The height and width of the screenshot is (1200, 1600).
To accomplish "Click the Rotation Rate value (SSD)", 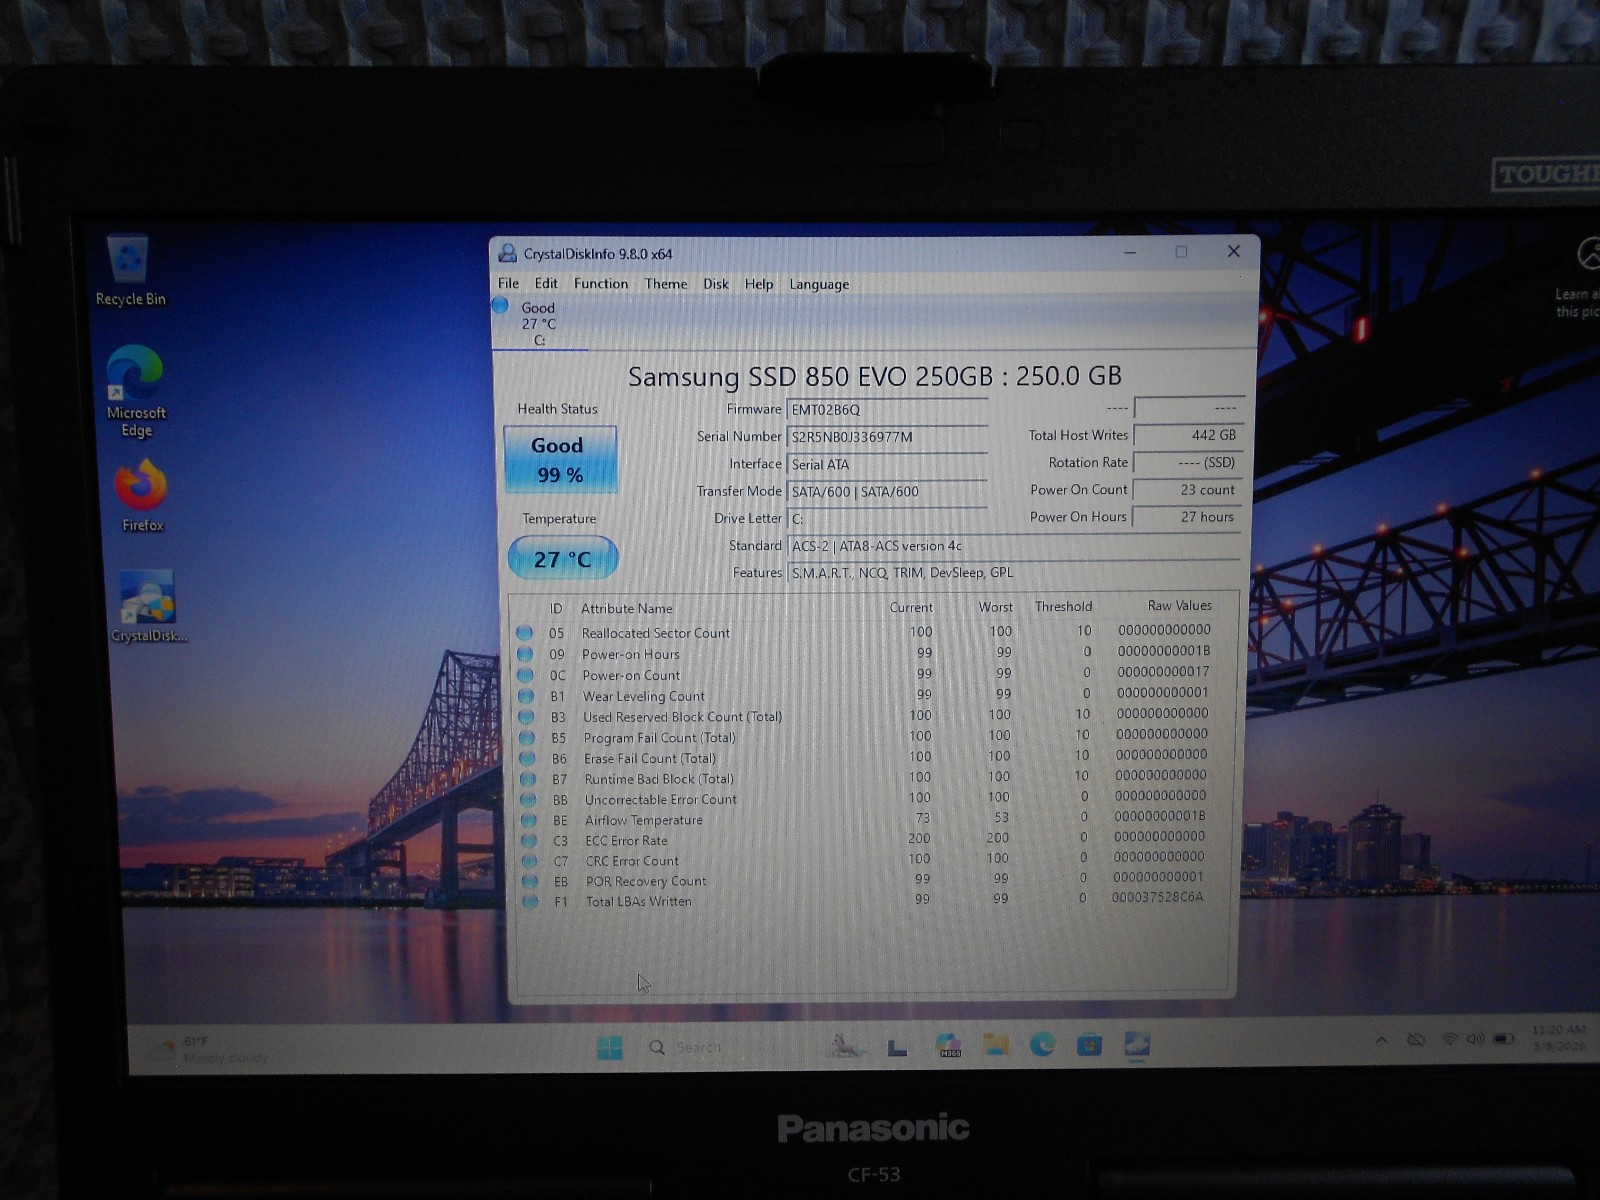I will [x=1188, y=462].
